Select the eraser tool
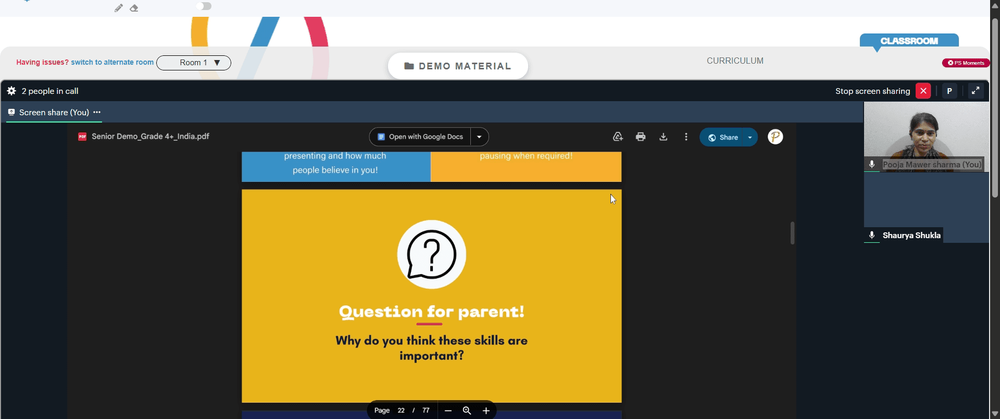The height and width of the screenshot is (419, 1000). coord(134,8)
